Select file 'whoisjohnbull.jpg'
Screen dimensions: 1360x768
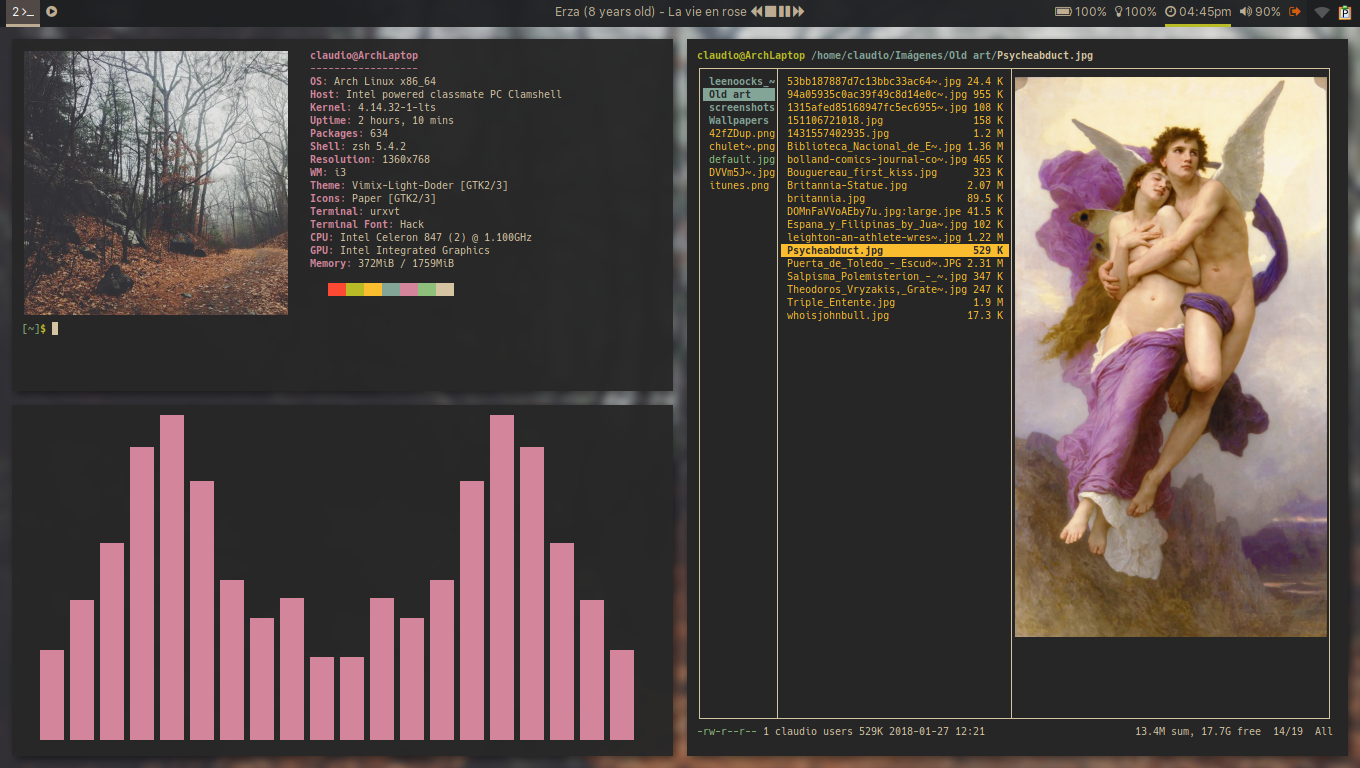tap(895, 315)
